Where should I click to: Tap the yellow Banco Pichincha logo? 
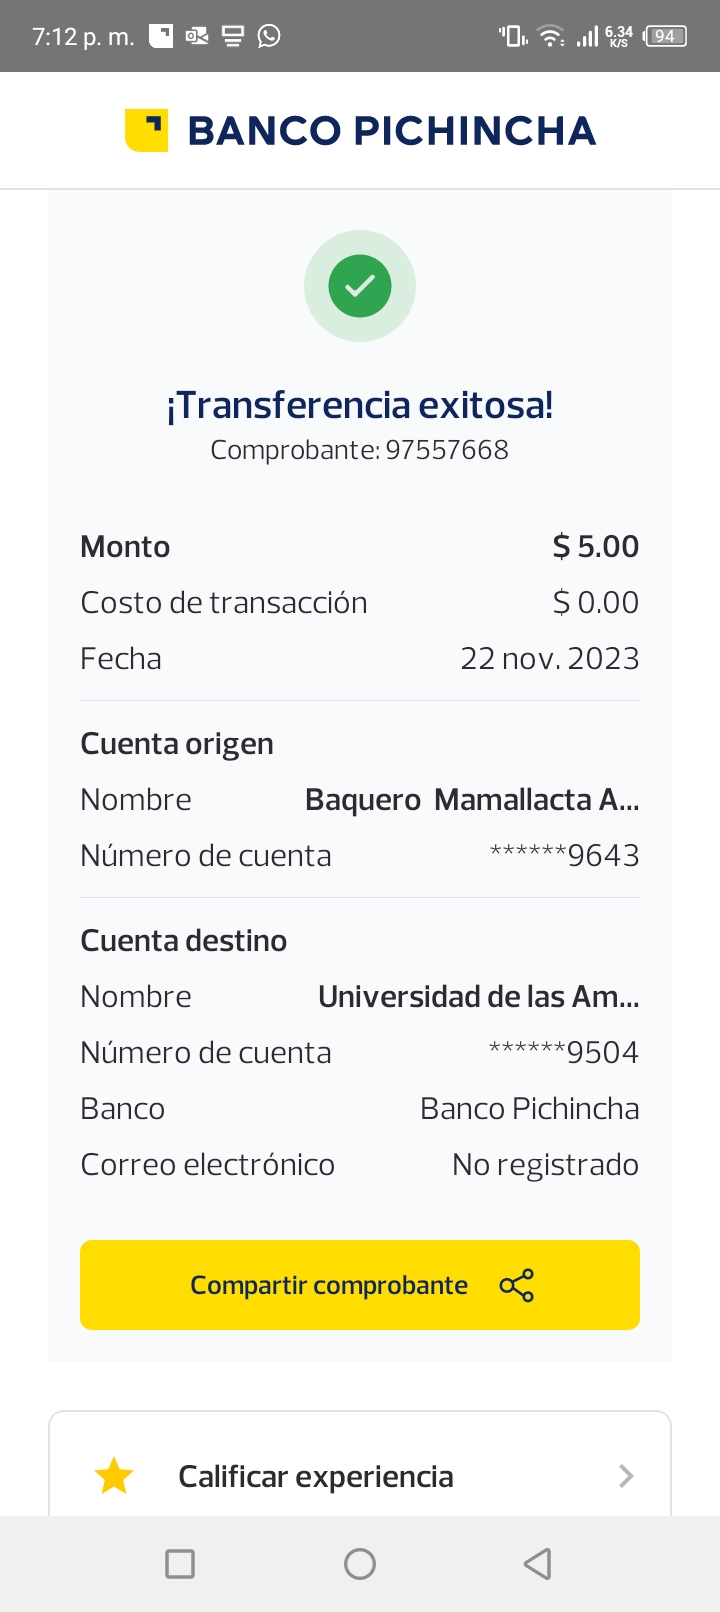pyautogui.click(x=146, y=130)
